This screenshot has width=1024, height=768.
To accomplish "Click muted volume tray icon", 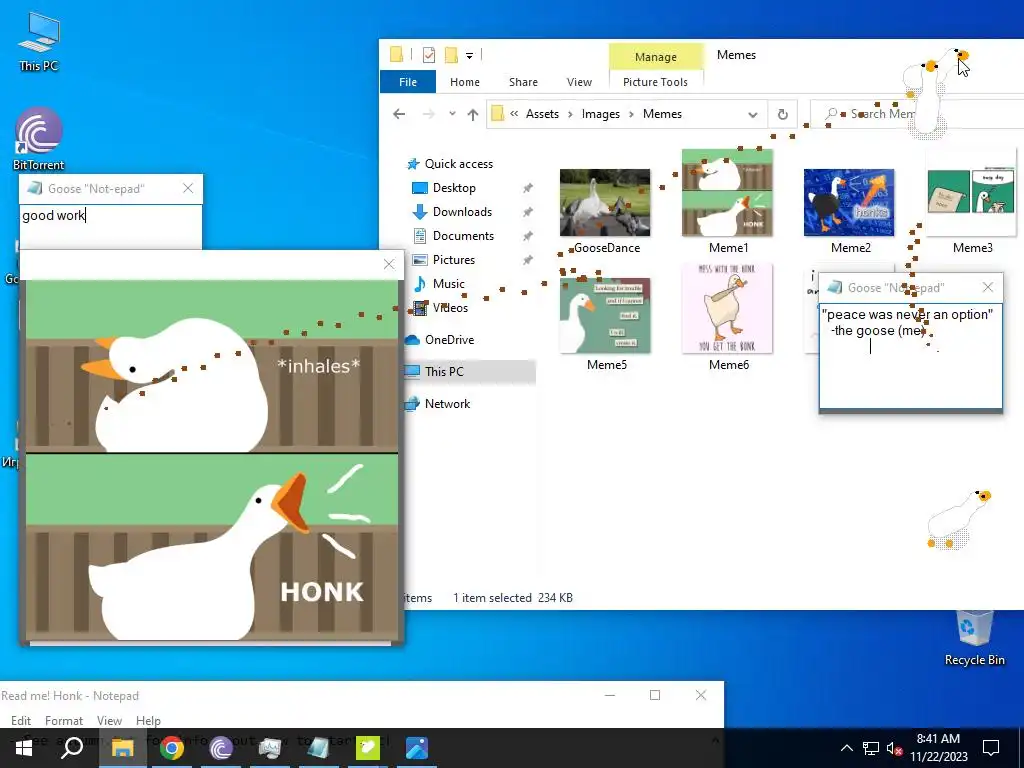I will 894,748.
